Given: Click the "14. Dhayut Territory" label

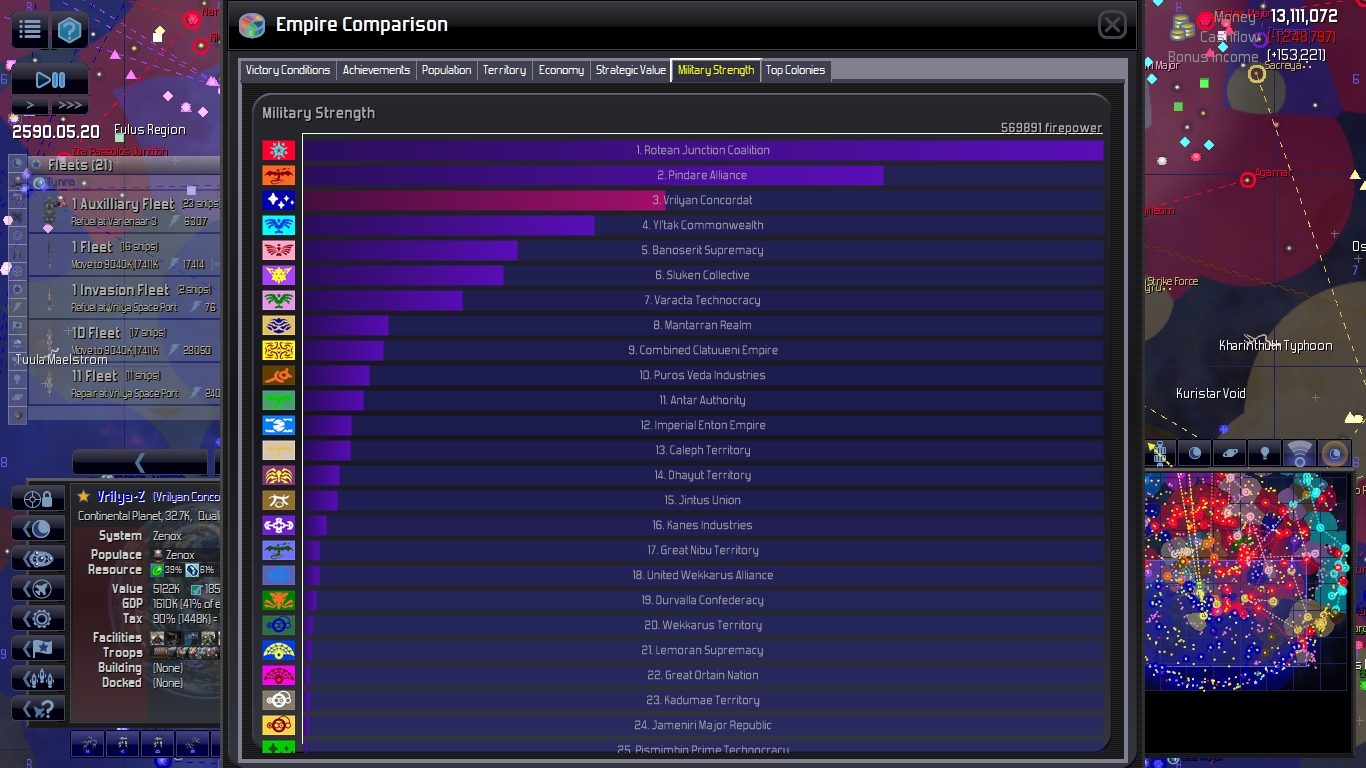Looking at the screenshot, I should click(703, 475).
